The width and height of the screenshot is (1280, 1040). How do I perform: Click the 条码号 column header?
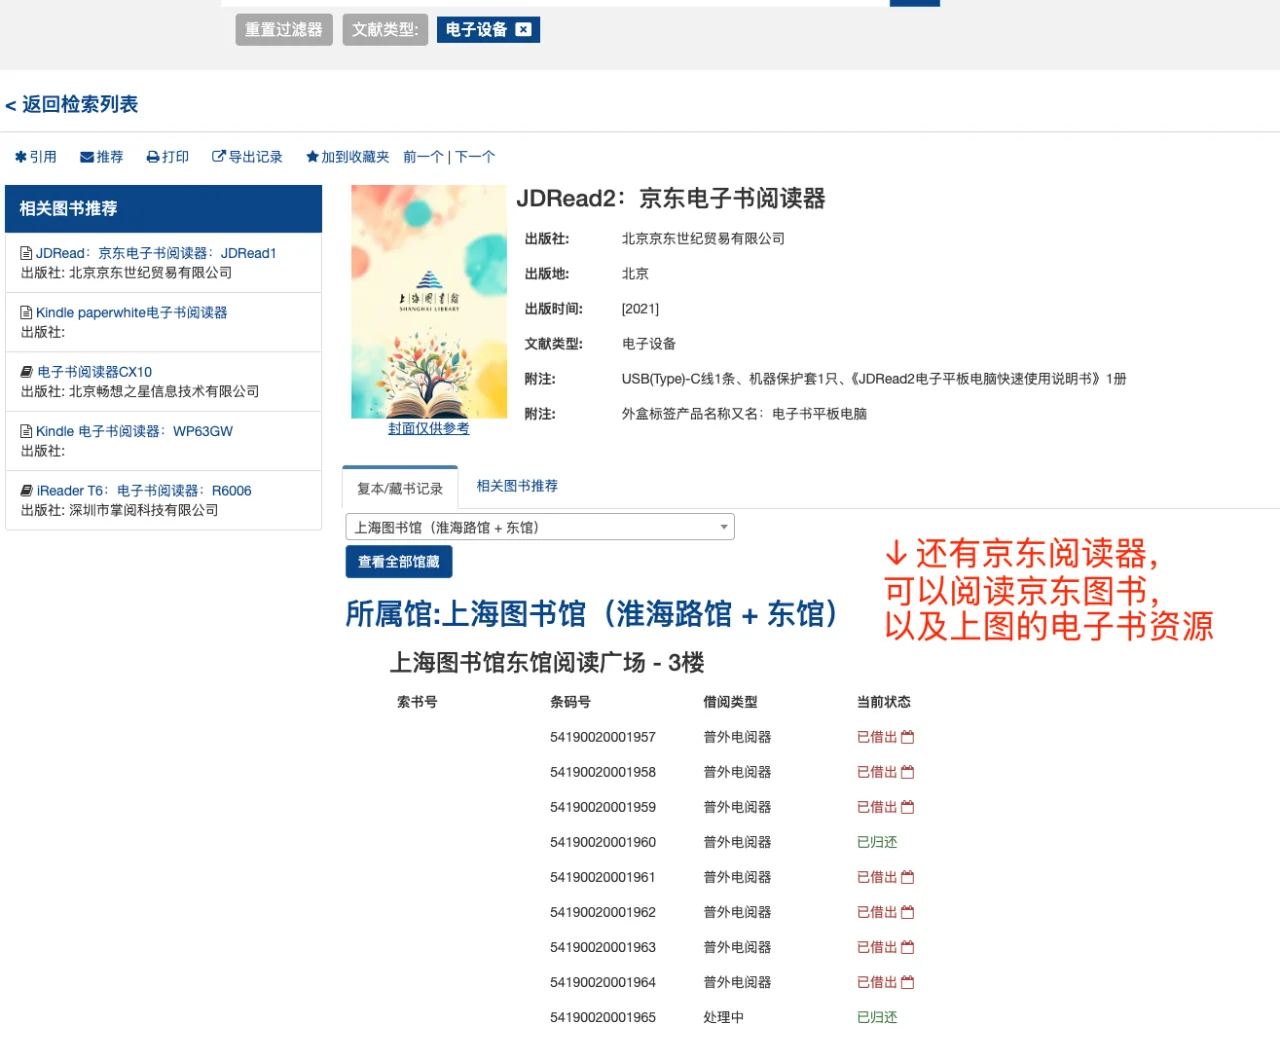coord(570,702)
